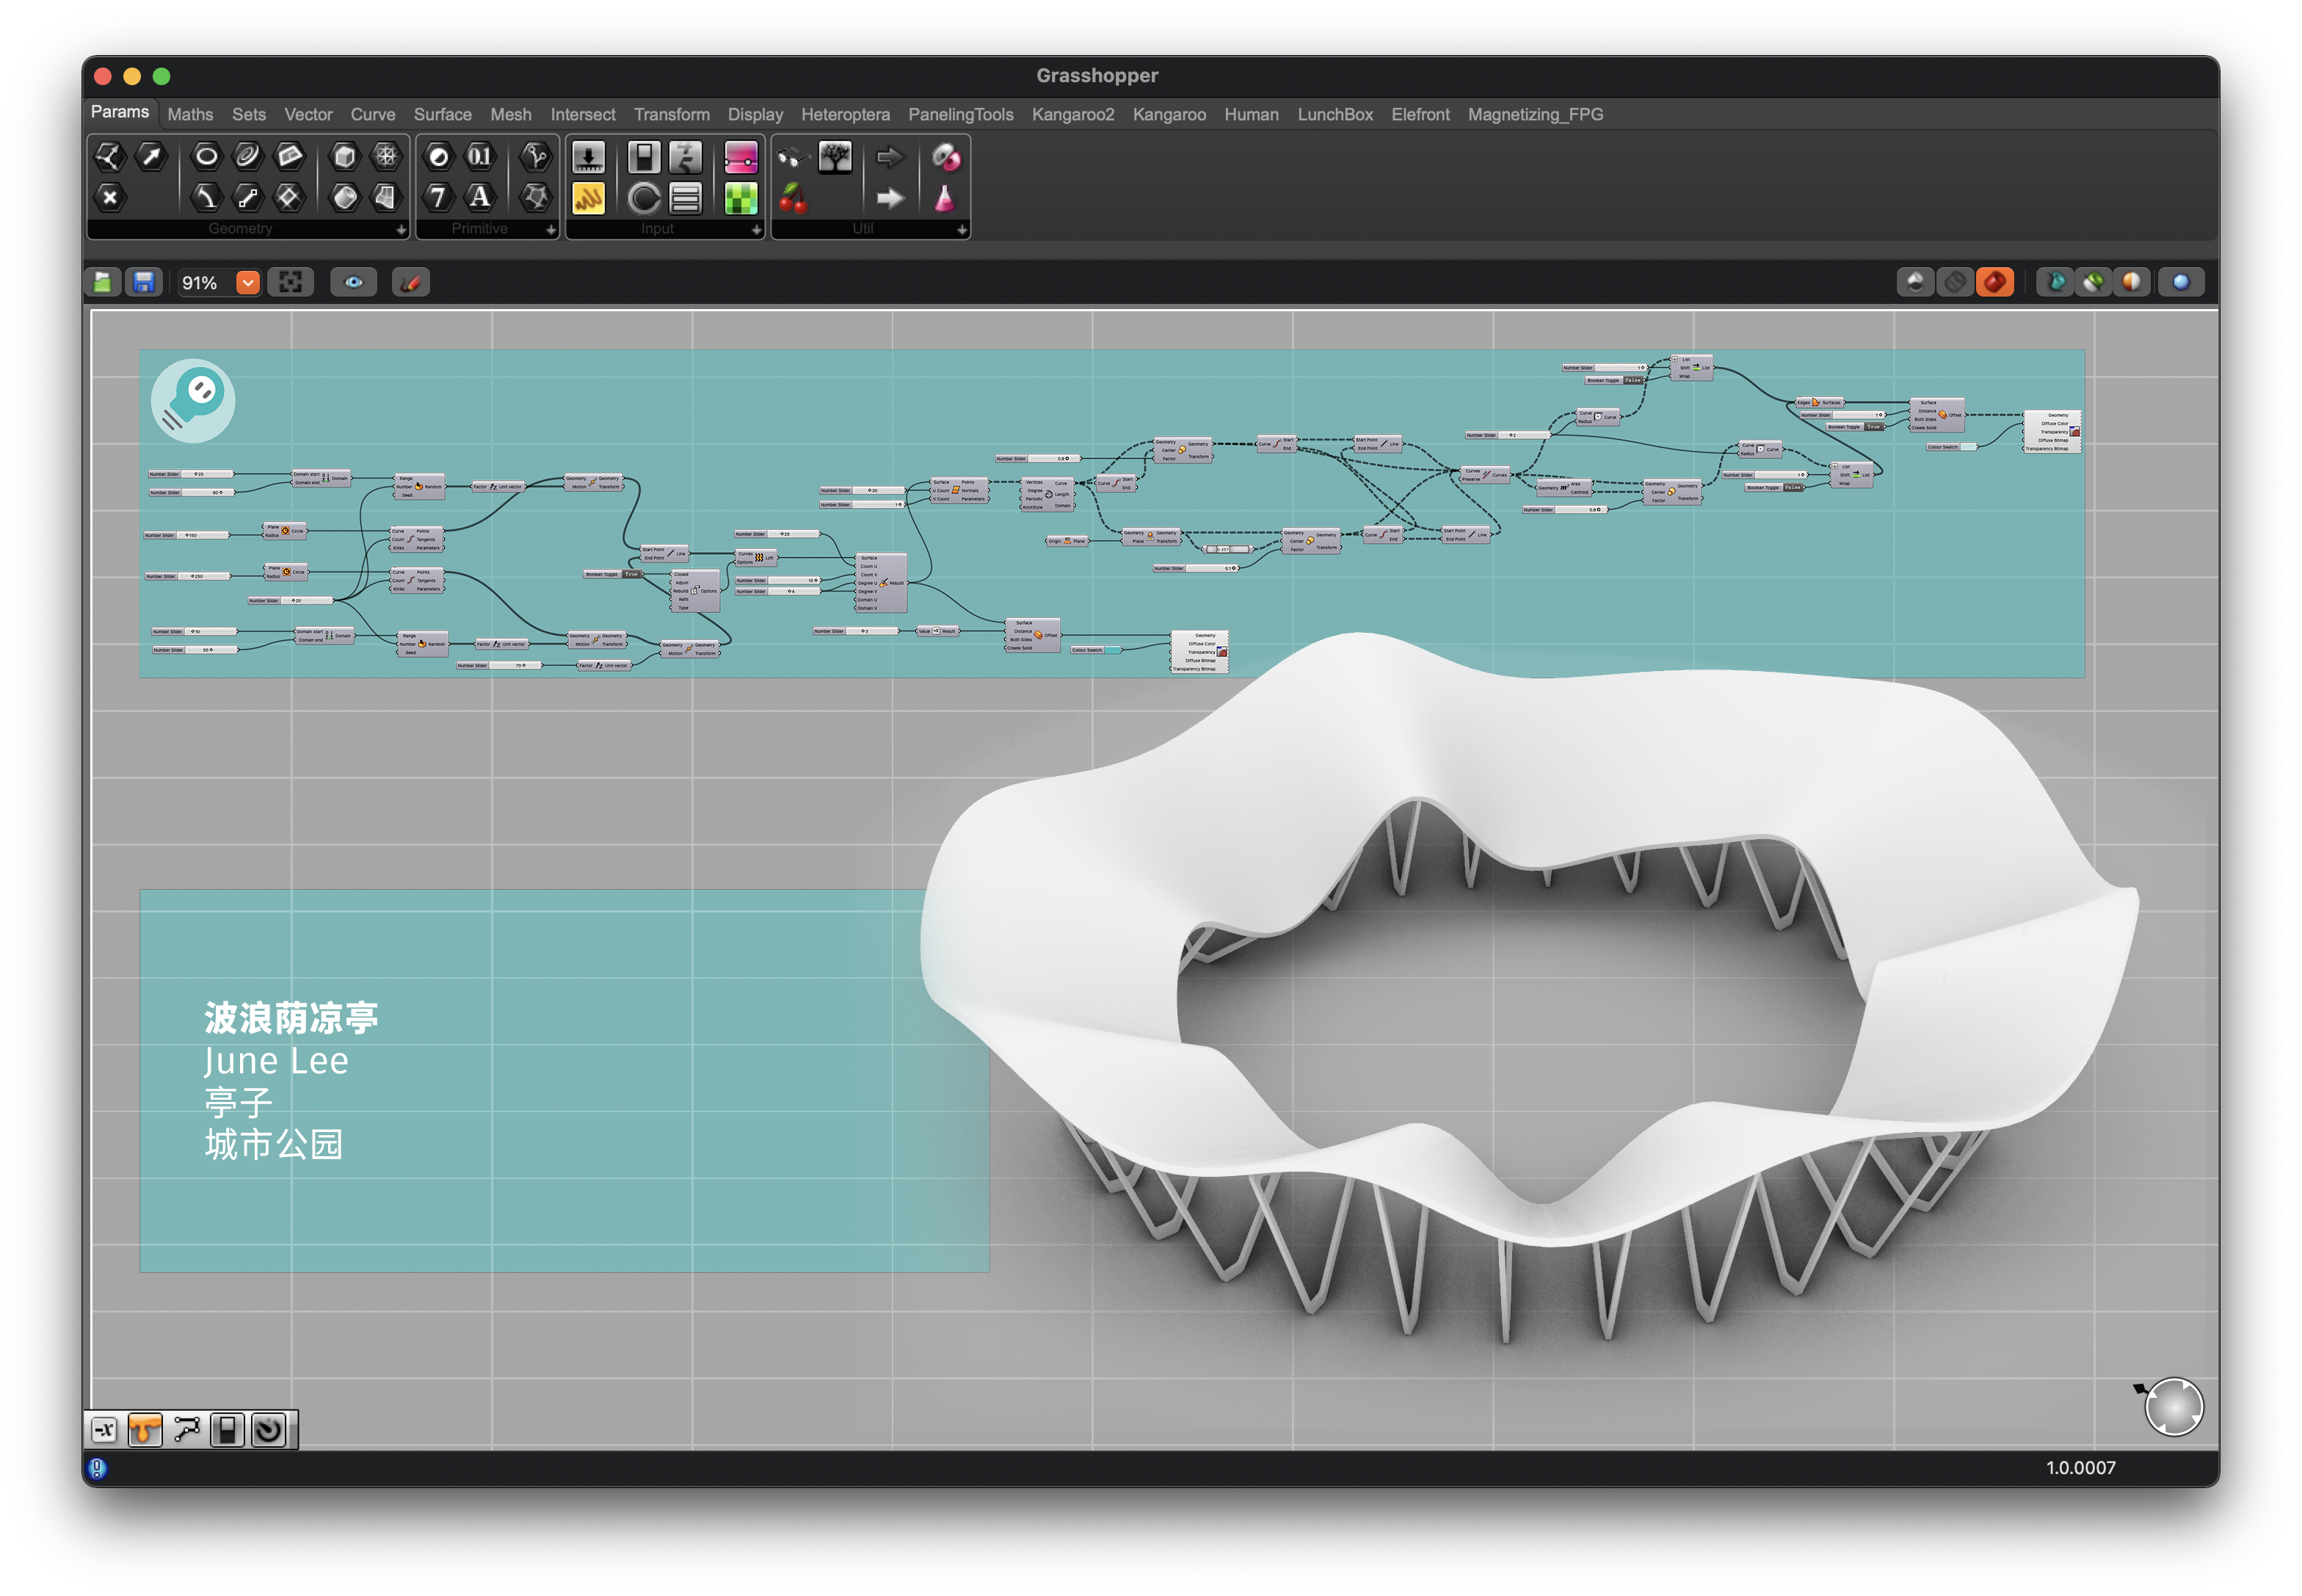Screen dimensions: 2302x1596
Task: Expand the Input panel components
Action: point(756,230)
